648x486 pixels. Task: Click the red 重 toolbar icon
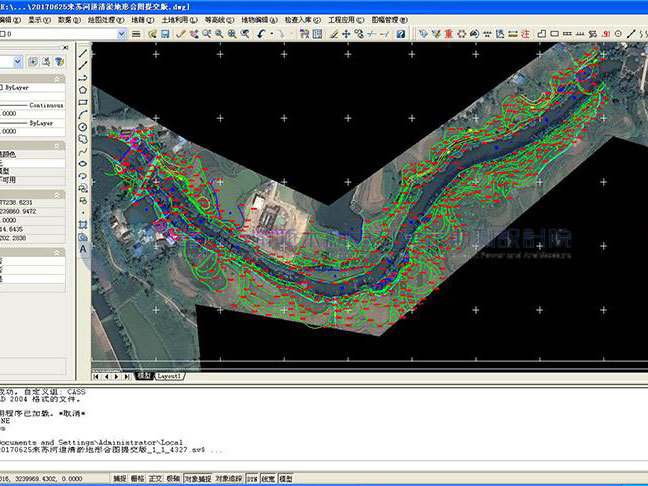point(449,34)
